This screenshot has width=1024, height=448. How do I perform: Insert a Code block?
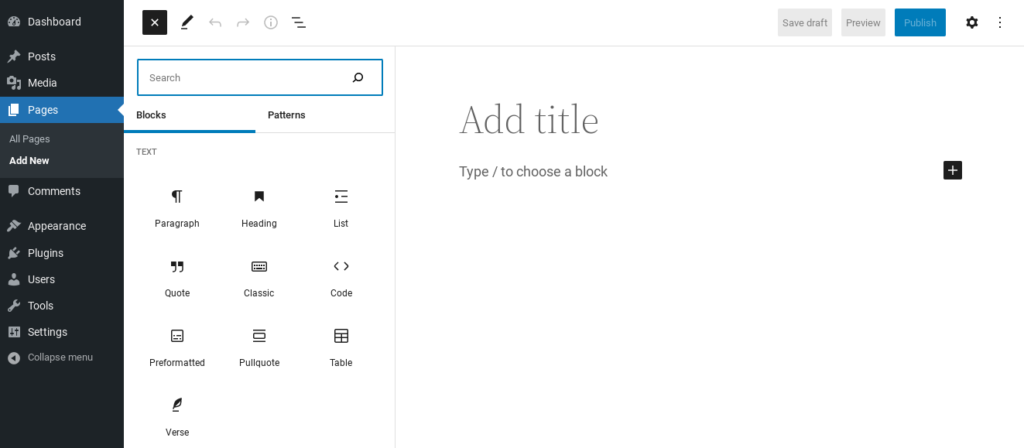pyautogui.click(x=341, y=278)
